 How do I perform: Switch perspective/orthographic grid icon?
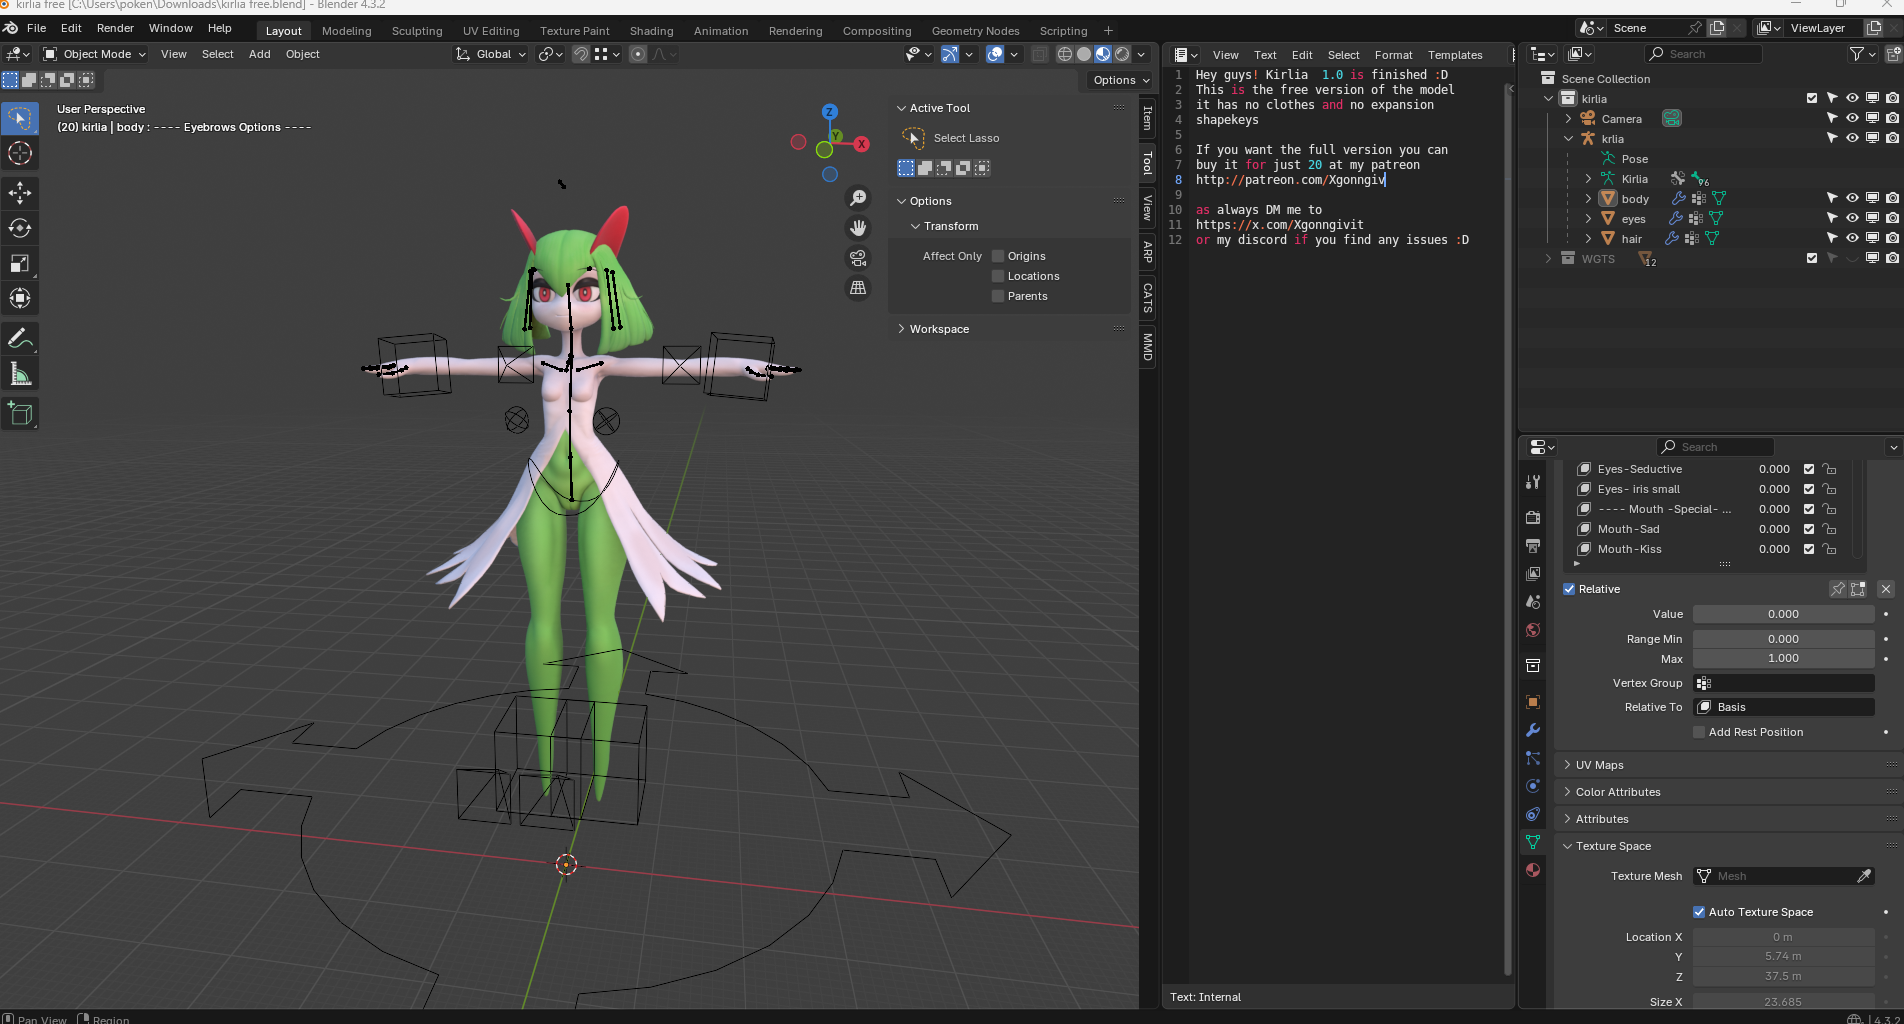pyautogui.click(x=858, y=288)
